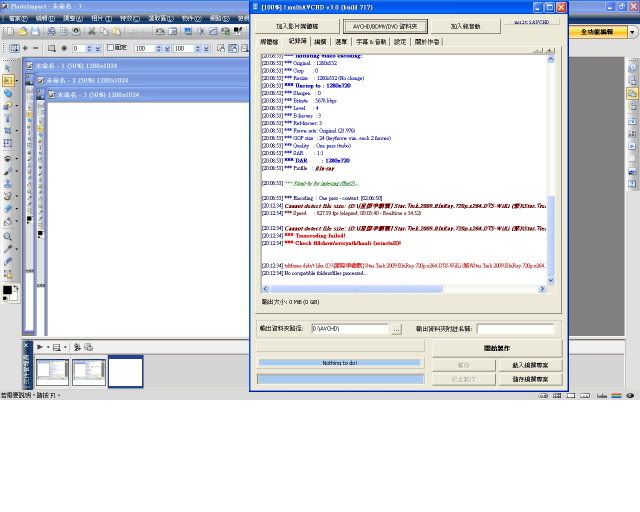Image resolution: width=640 pixels, height=512 pixels.
Task: Toggle the 固定 checkbox on attribute bar
Action: coord(110,48)
